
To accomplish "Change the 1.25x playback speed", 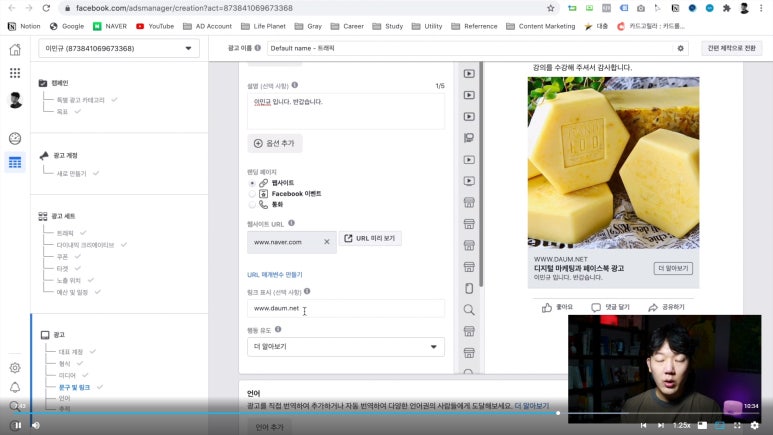I will [x=682, y=425].
